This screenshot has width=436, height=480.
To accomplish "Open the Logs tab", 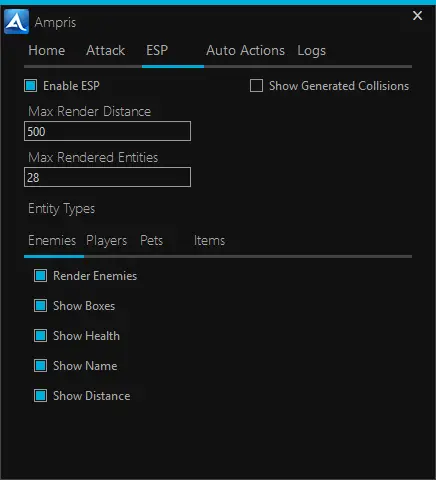I will 312,51.
